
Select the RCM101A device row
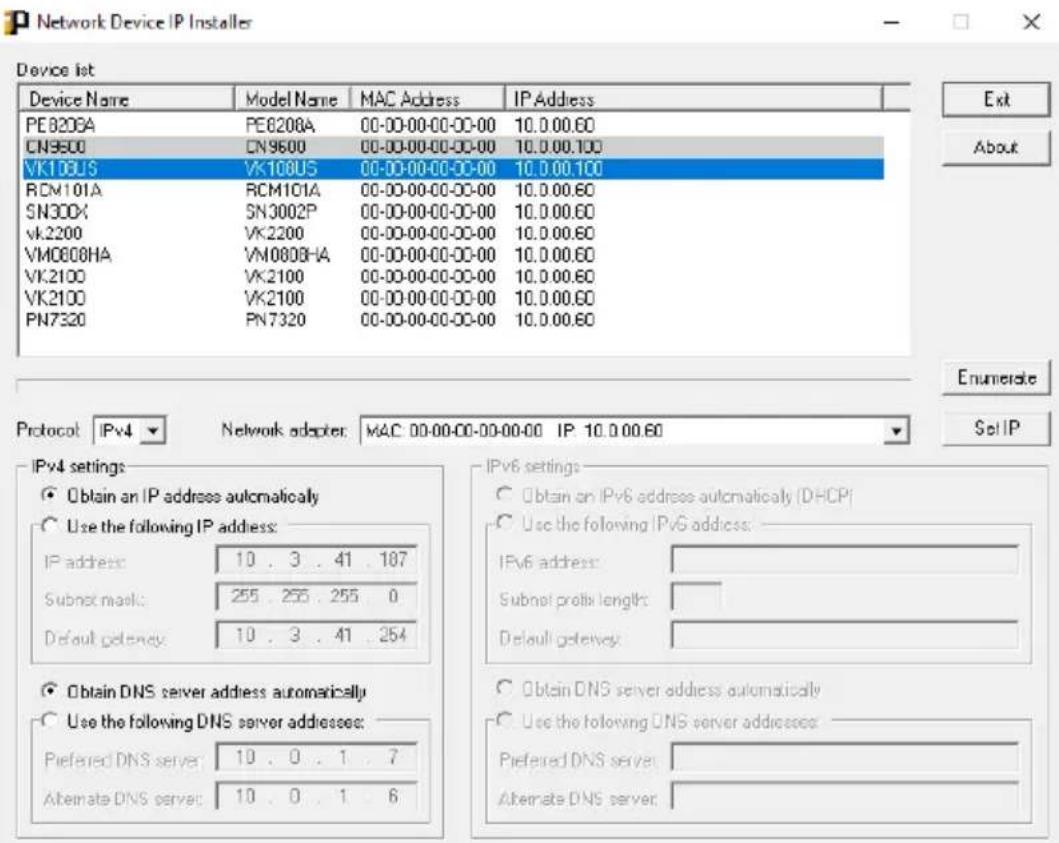[x=453, y=190]
